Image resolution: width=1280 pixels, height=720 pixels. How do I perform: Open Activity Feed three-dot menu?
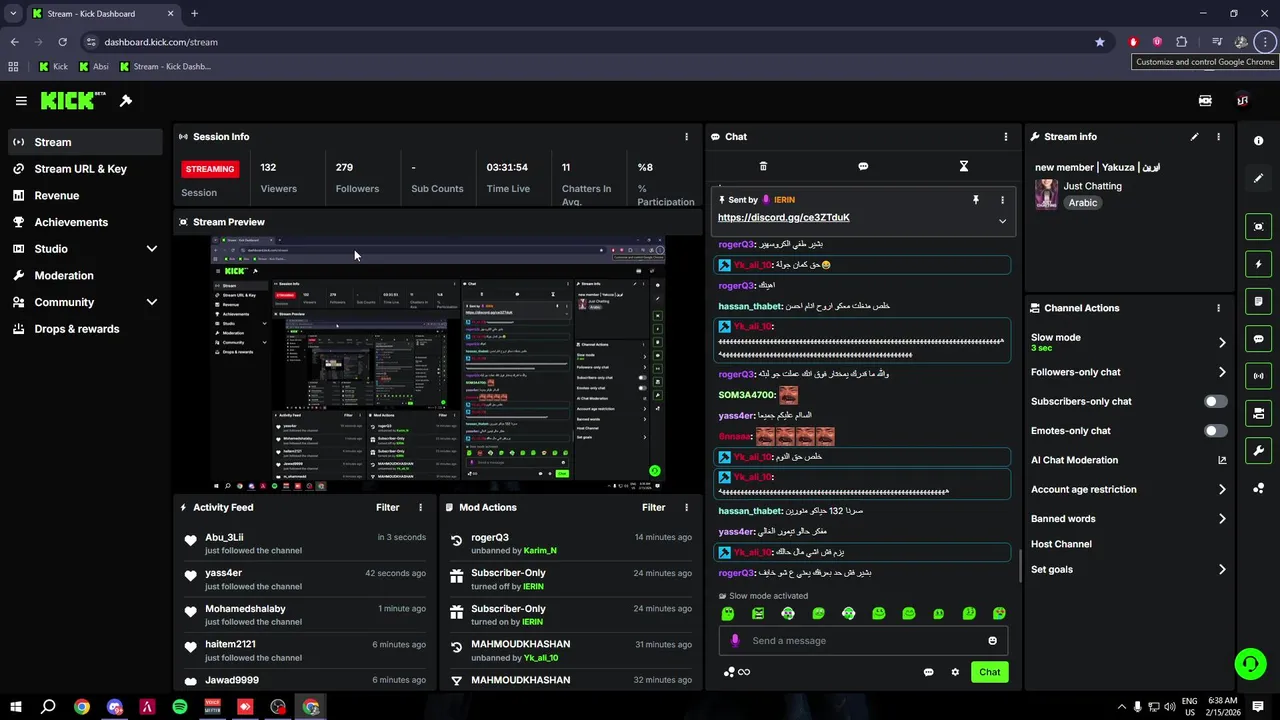pos(420,507)
